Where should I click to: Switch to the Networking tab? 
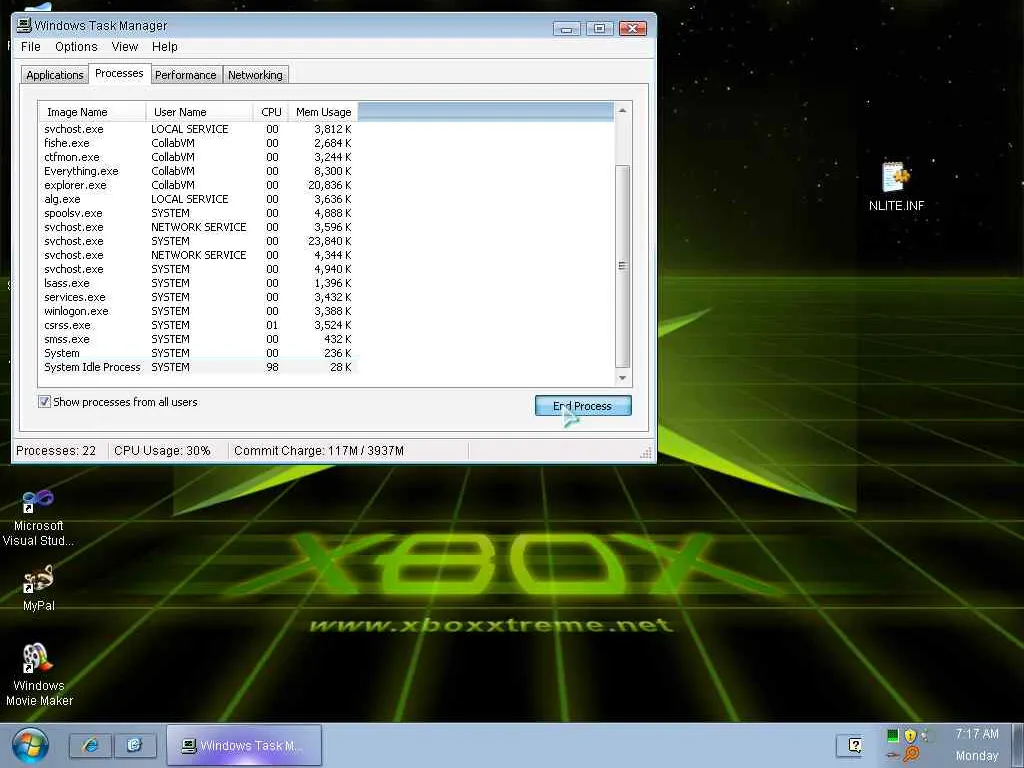[255, 75]
